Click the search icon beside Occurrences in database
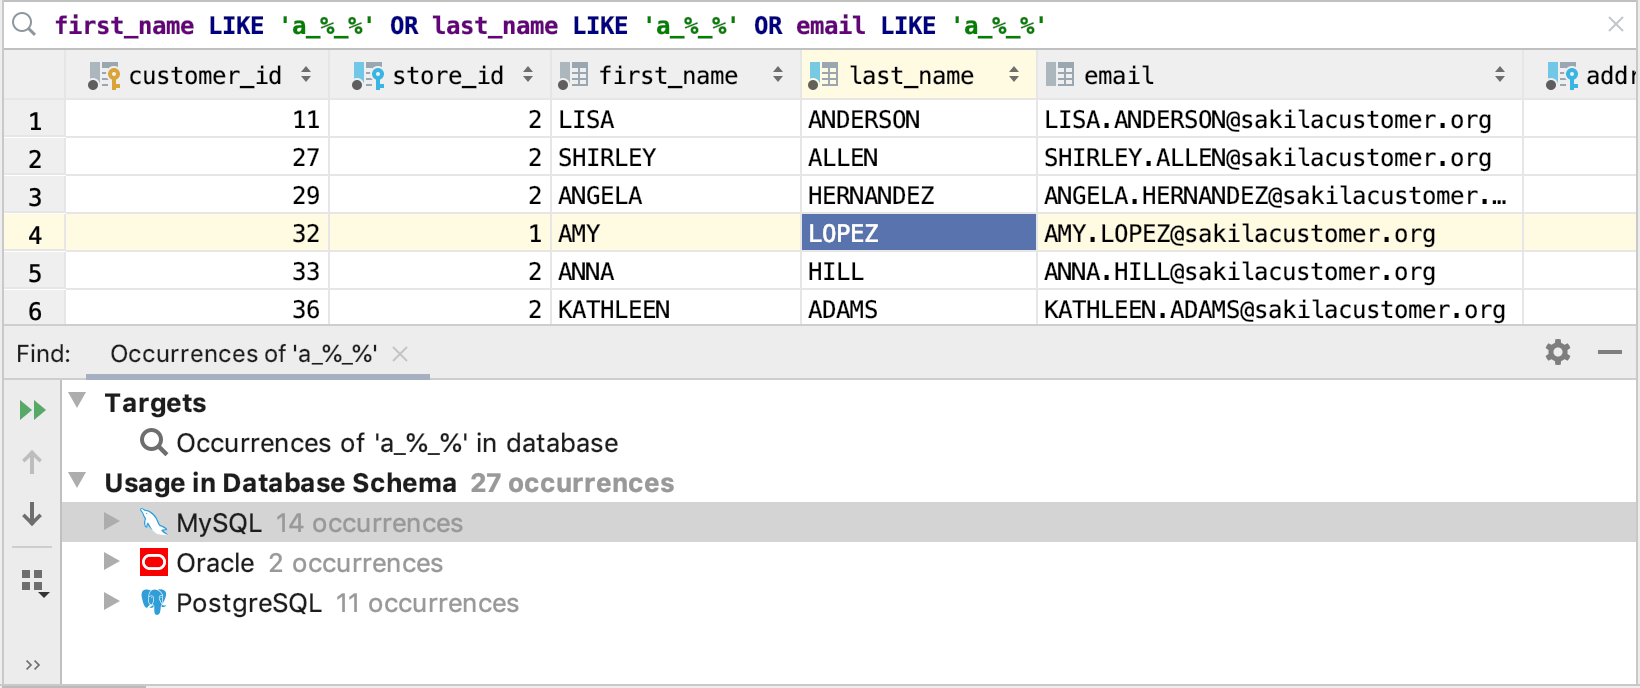Viewport: 1640px width, 688px height. [x=153, y=442]
